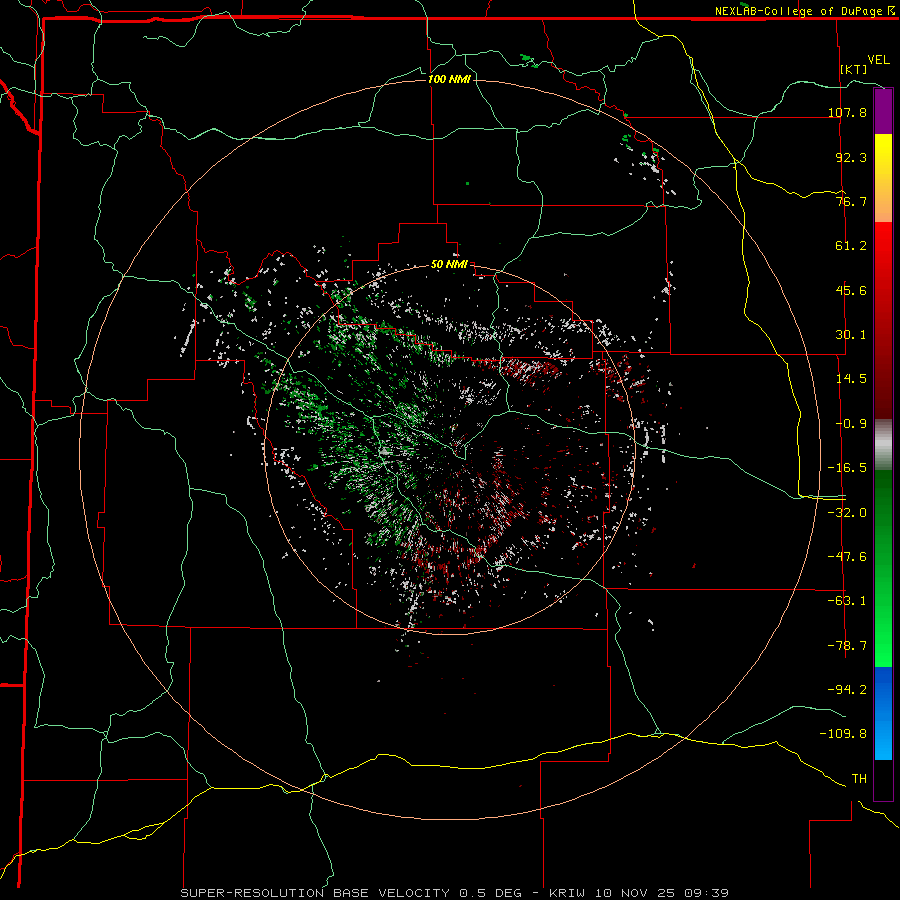
Task: Click the -32.0 velocity scale value
Action: click(847, 513)
